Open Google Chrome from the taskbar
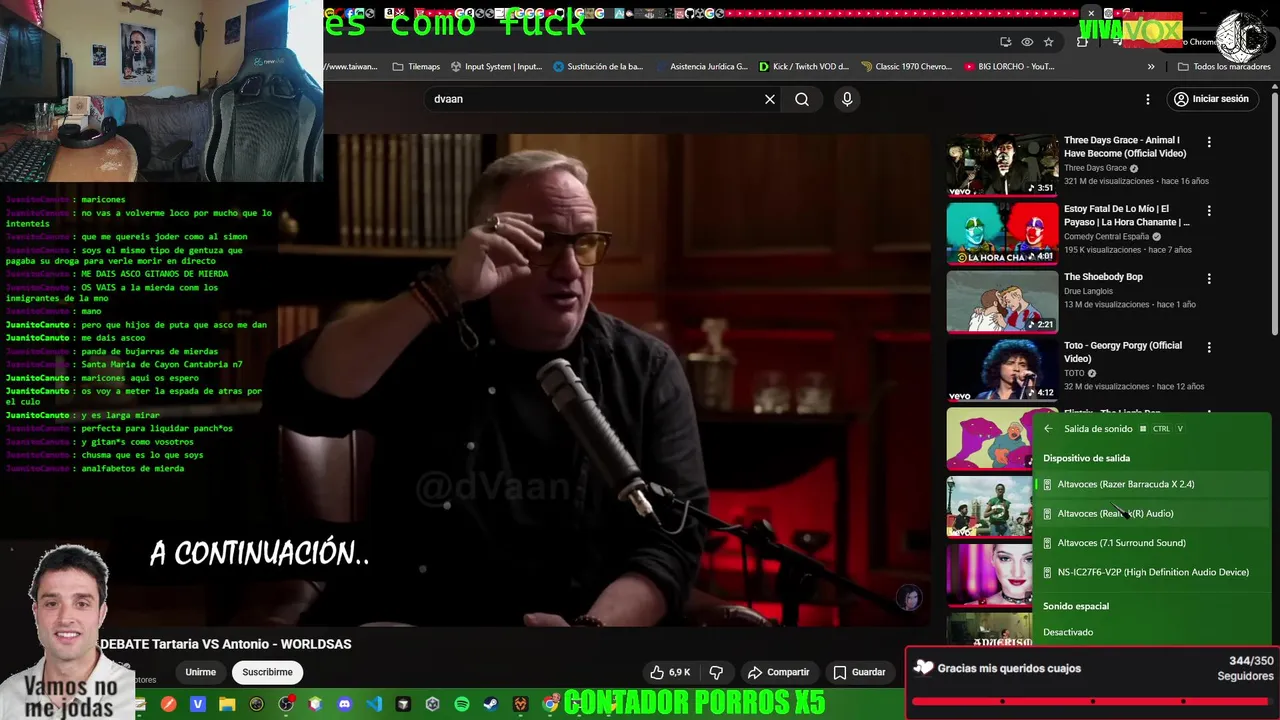 [550, 704]
